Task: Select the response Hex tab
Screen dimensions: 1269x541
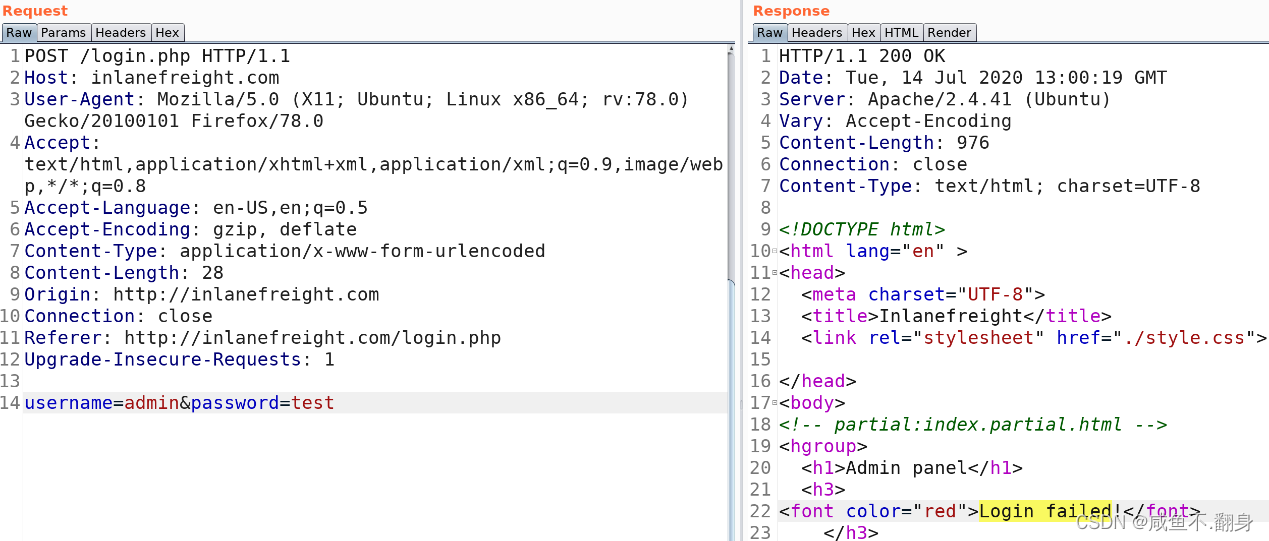Action: click(864, 33)
